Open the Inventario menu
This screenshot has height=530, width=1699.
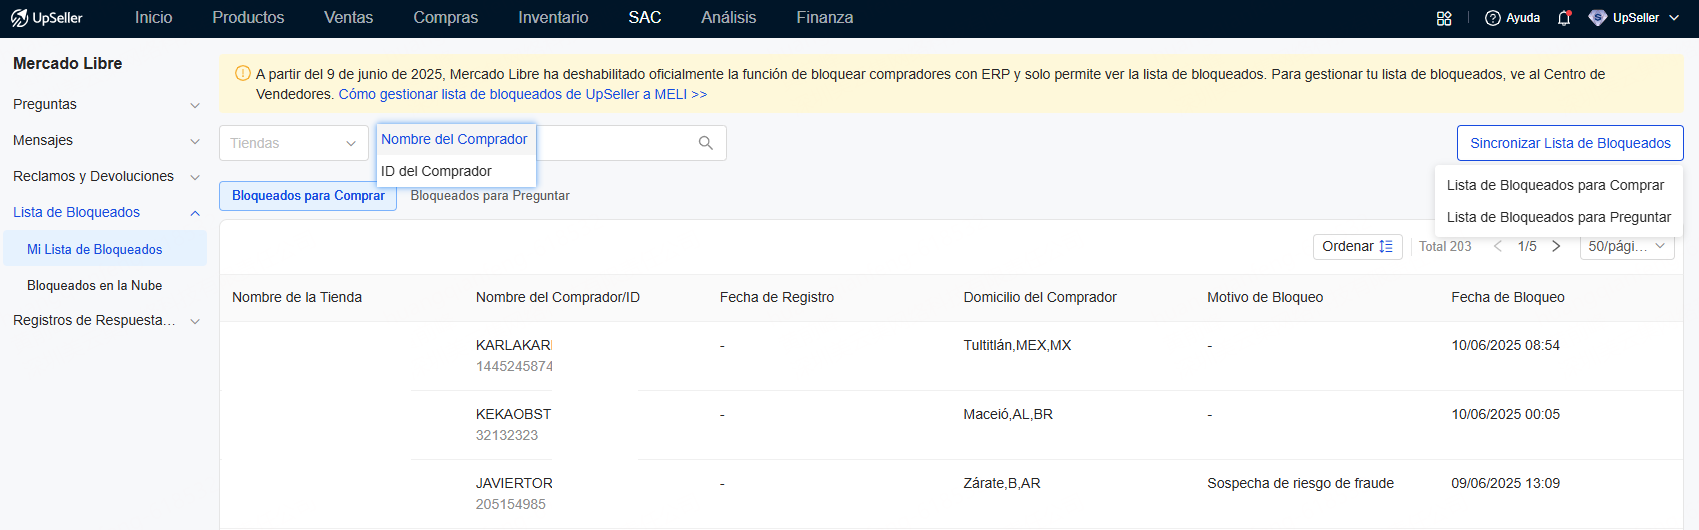click(x=553, y=18)
